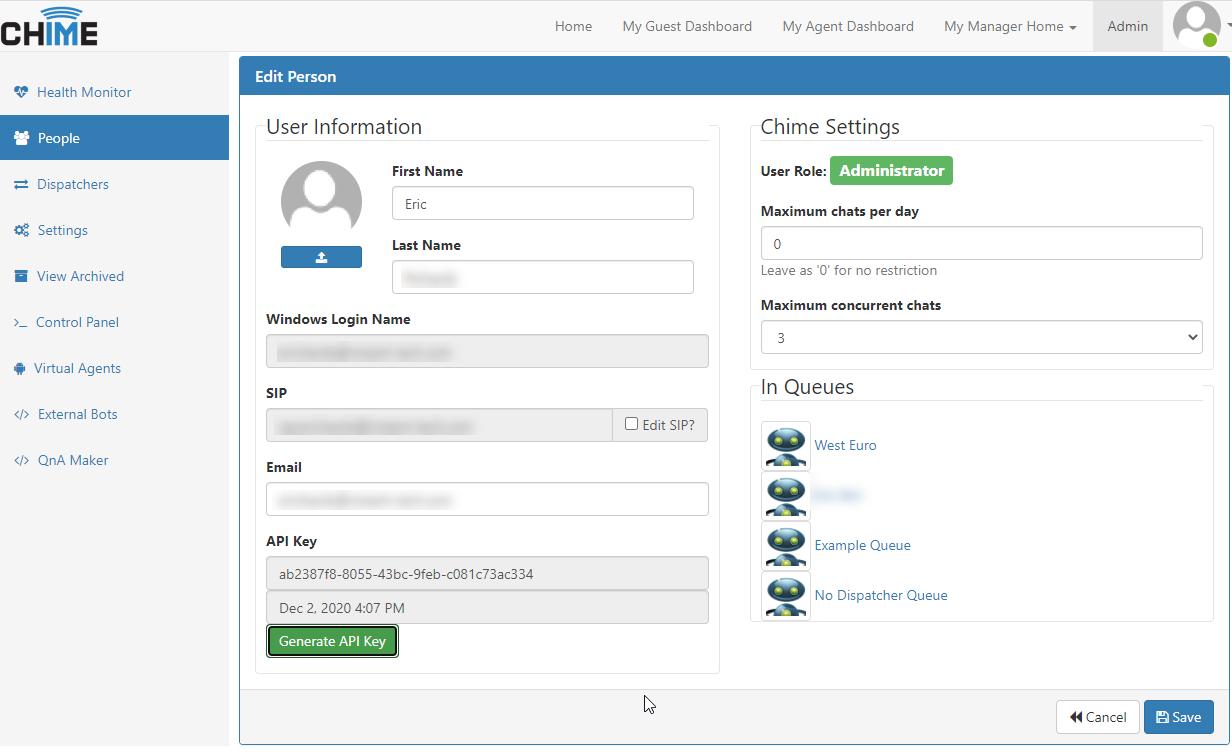Click the Email input field
The image size is (1232, 753).
click(x=487, y=499)
